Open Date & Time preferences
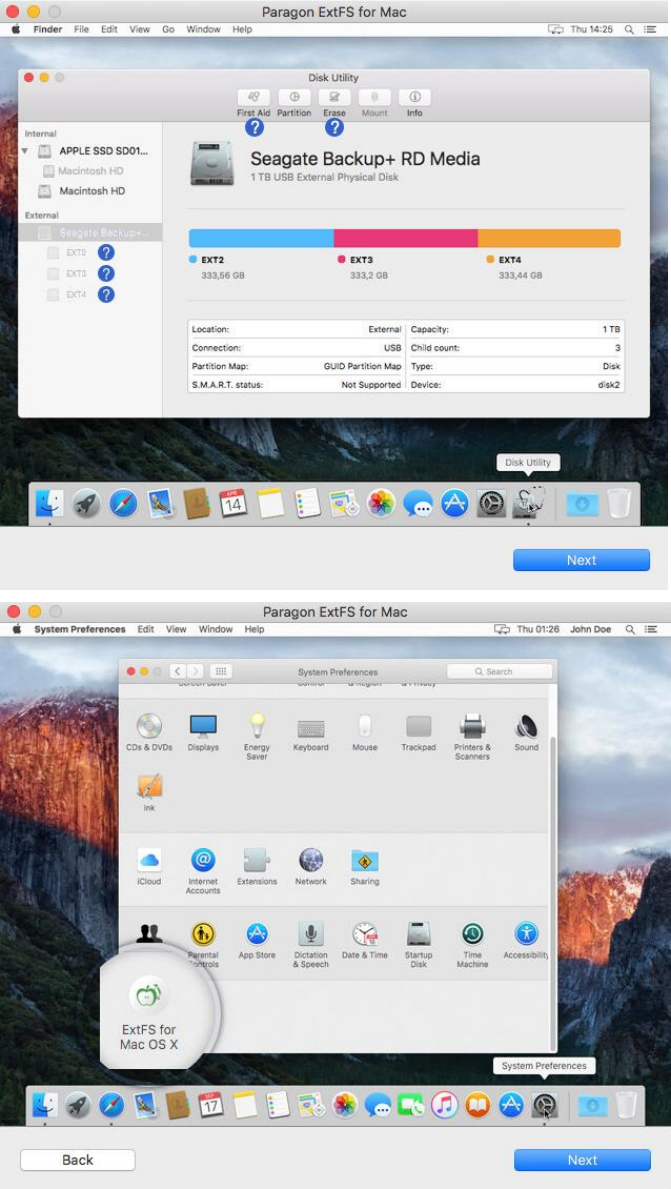The height and width of the screenshot is (1189, 671). coord(365,933)
